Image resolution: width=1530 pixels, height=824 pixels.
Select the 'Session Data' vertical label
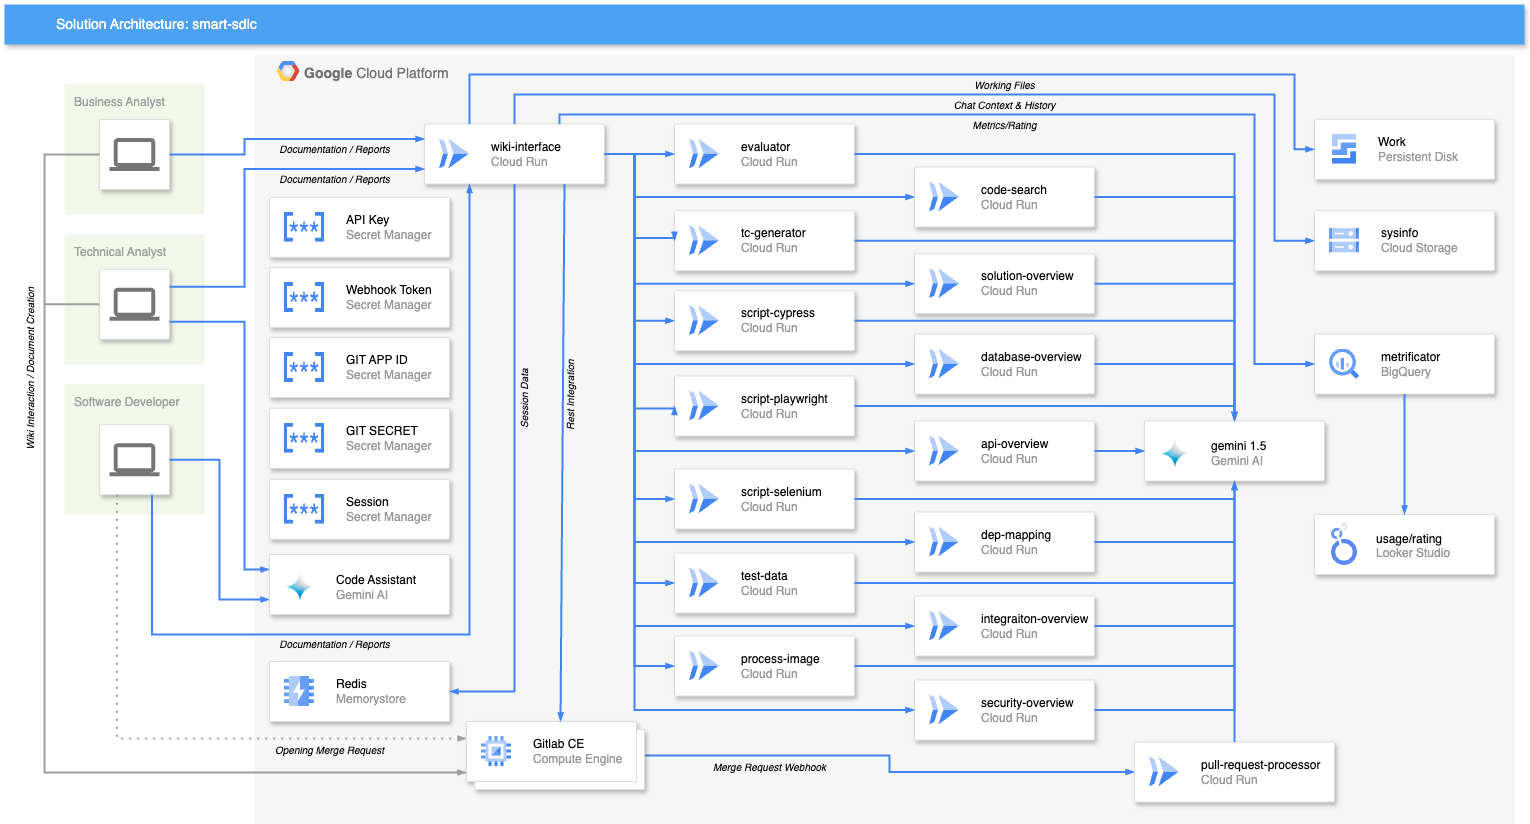(525, 398)
